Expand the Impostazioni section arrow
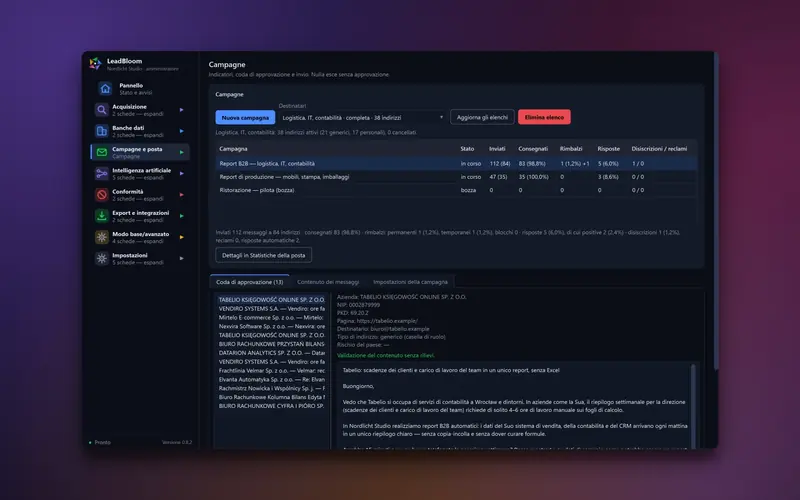Viewport: 800px width, 500px height. [x=182, y=259]
